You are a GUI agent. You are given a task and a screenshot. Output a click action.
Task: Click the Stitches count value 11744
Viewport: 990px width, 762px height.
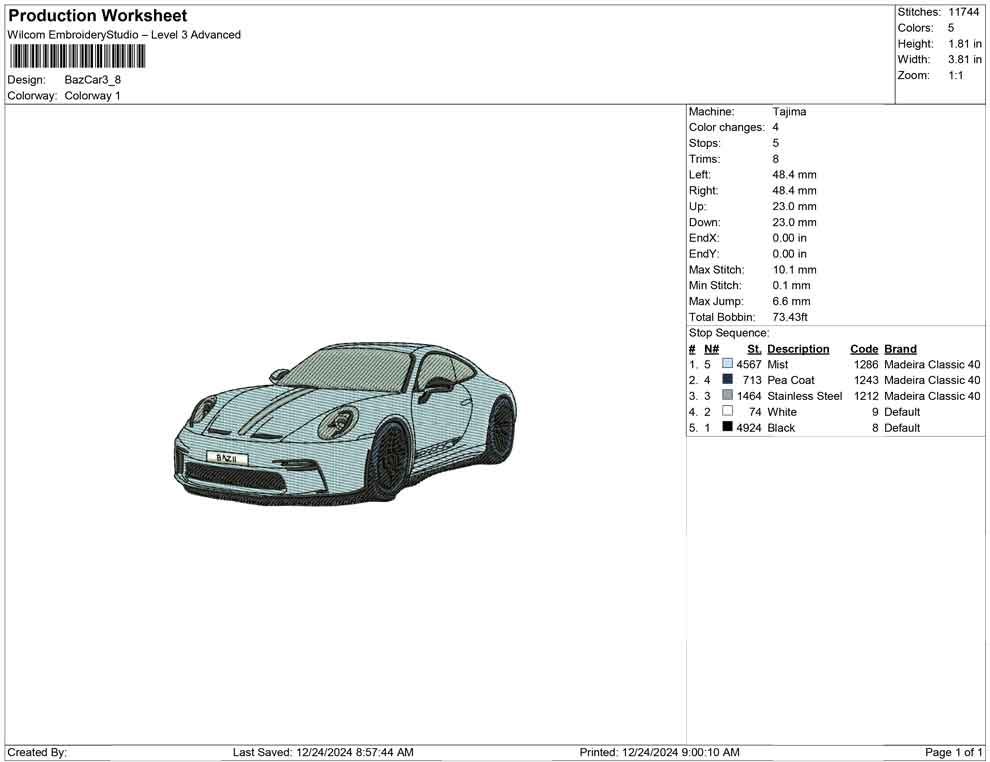point(964,12)
